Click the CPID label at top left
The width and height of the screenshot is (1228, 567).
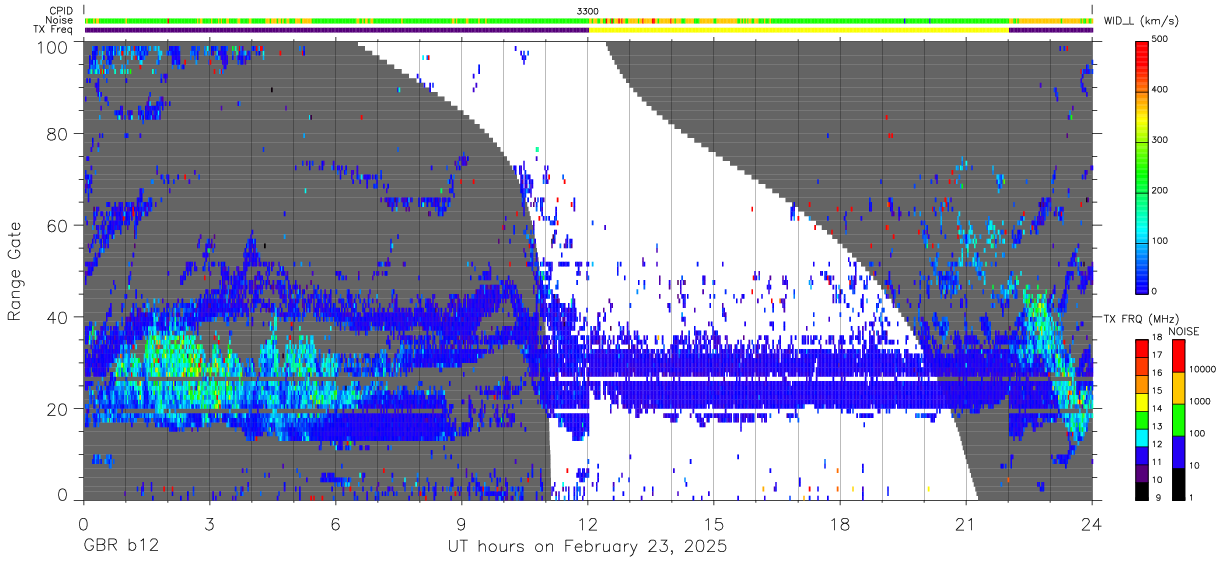tap(61, 10)
